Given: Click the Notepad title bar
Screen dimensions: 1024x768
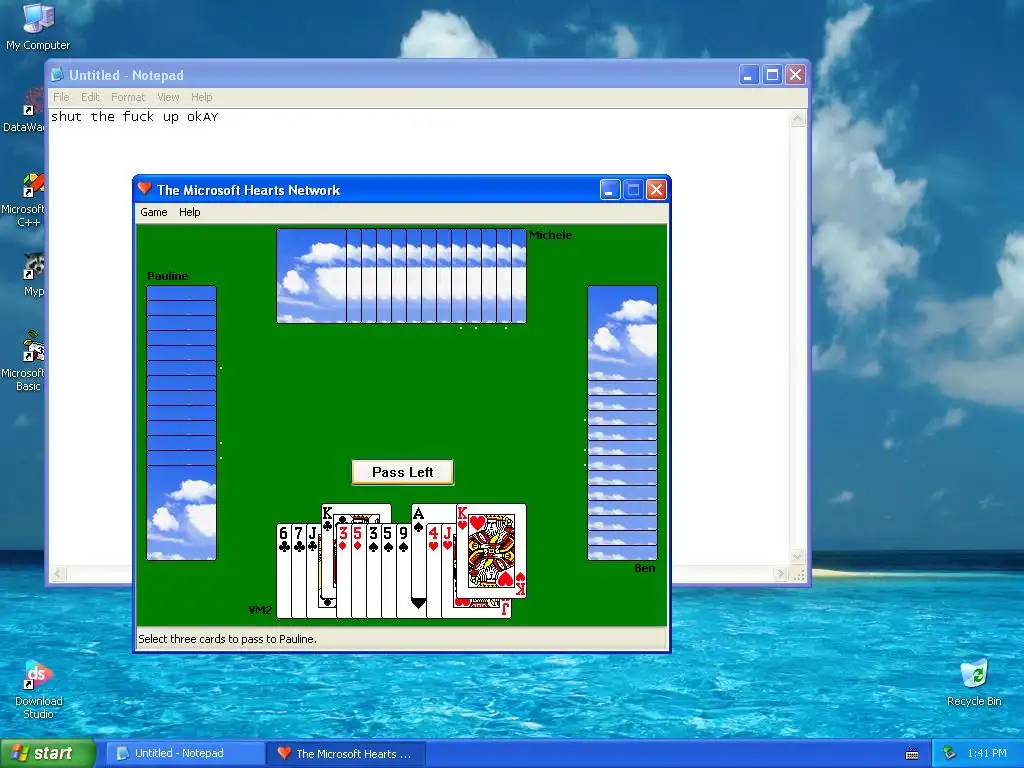Looking at the screenshot, I should click(428, 75).
